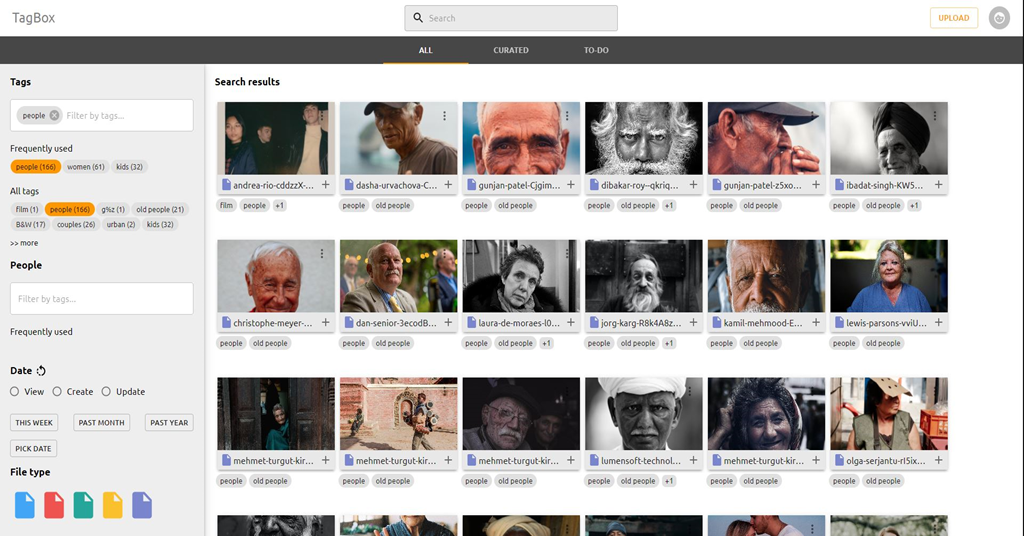
Task: Open options menu on ibadat-singh thumbnail
Action: (x=935, y=116)
